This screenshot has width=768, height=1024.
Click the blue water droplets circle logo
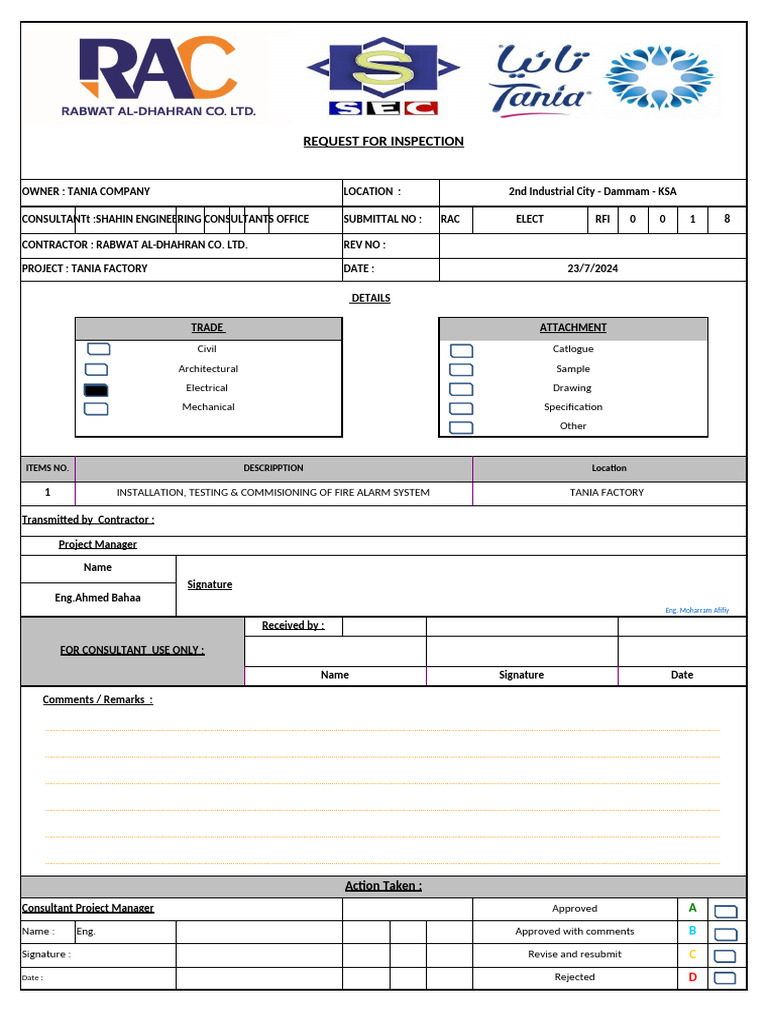(x=660, y=77)
